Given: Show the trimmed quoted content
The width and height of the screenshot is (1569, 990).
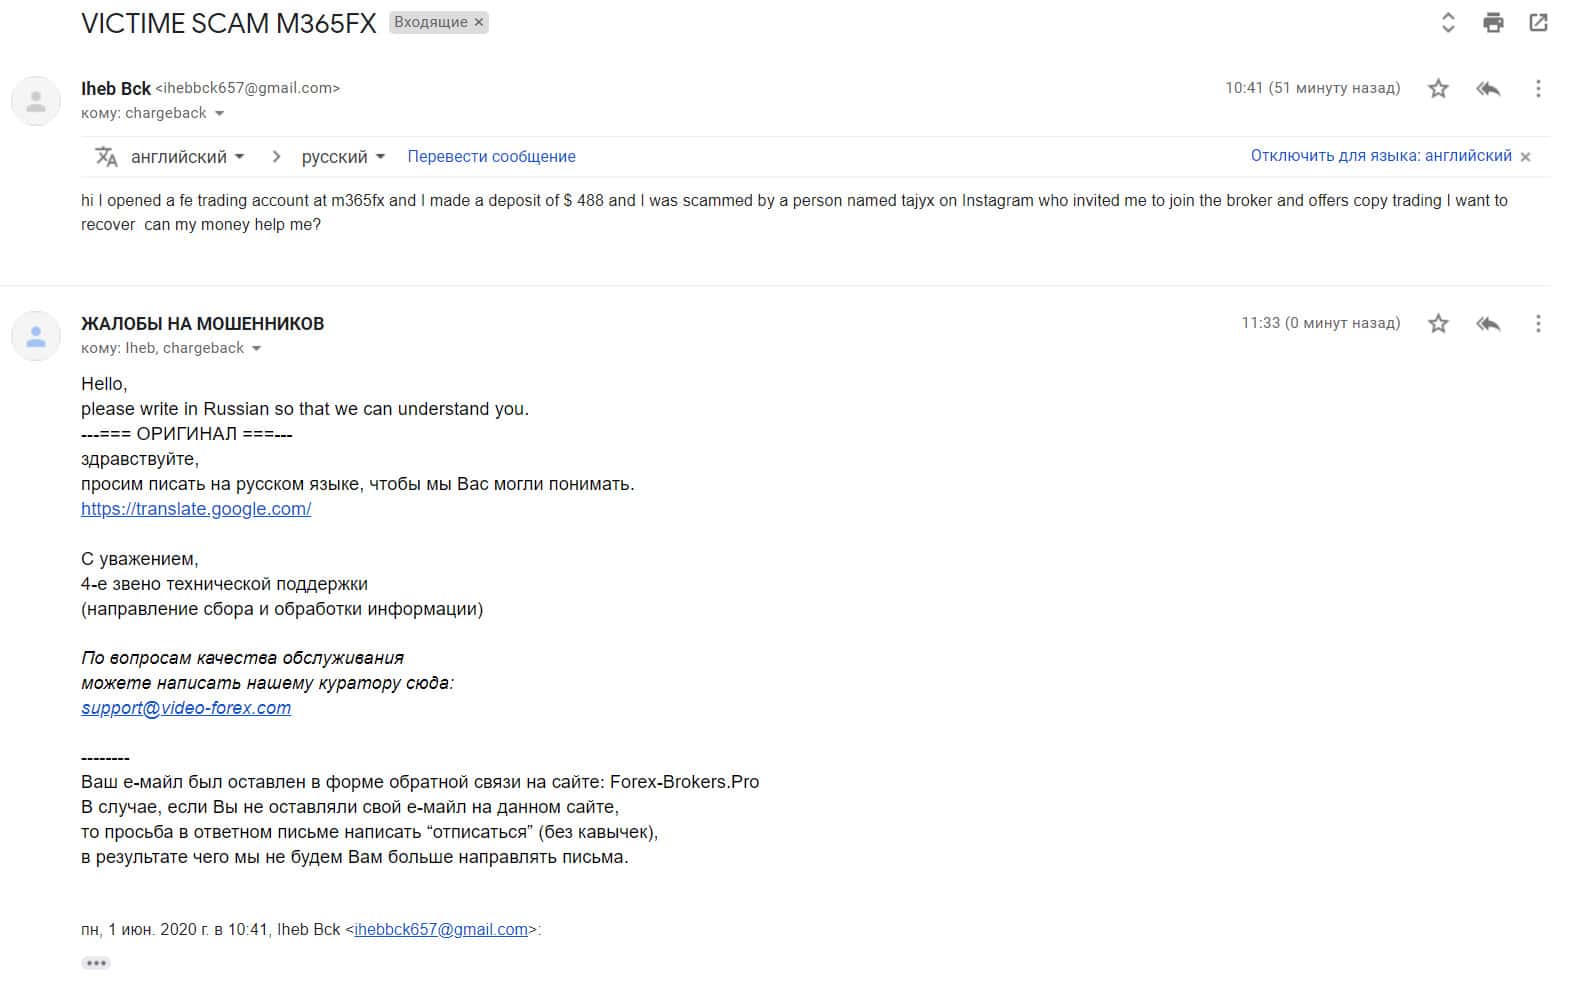Looking at the screenshot, I should (96, 963).
